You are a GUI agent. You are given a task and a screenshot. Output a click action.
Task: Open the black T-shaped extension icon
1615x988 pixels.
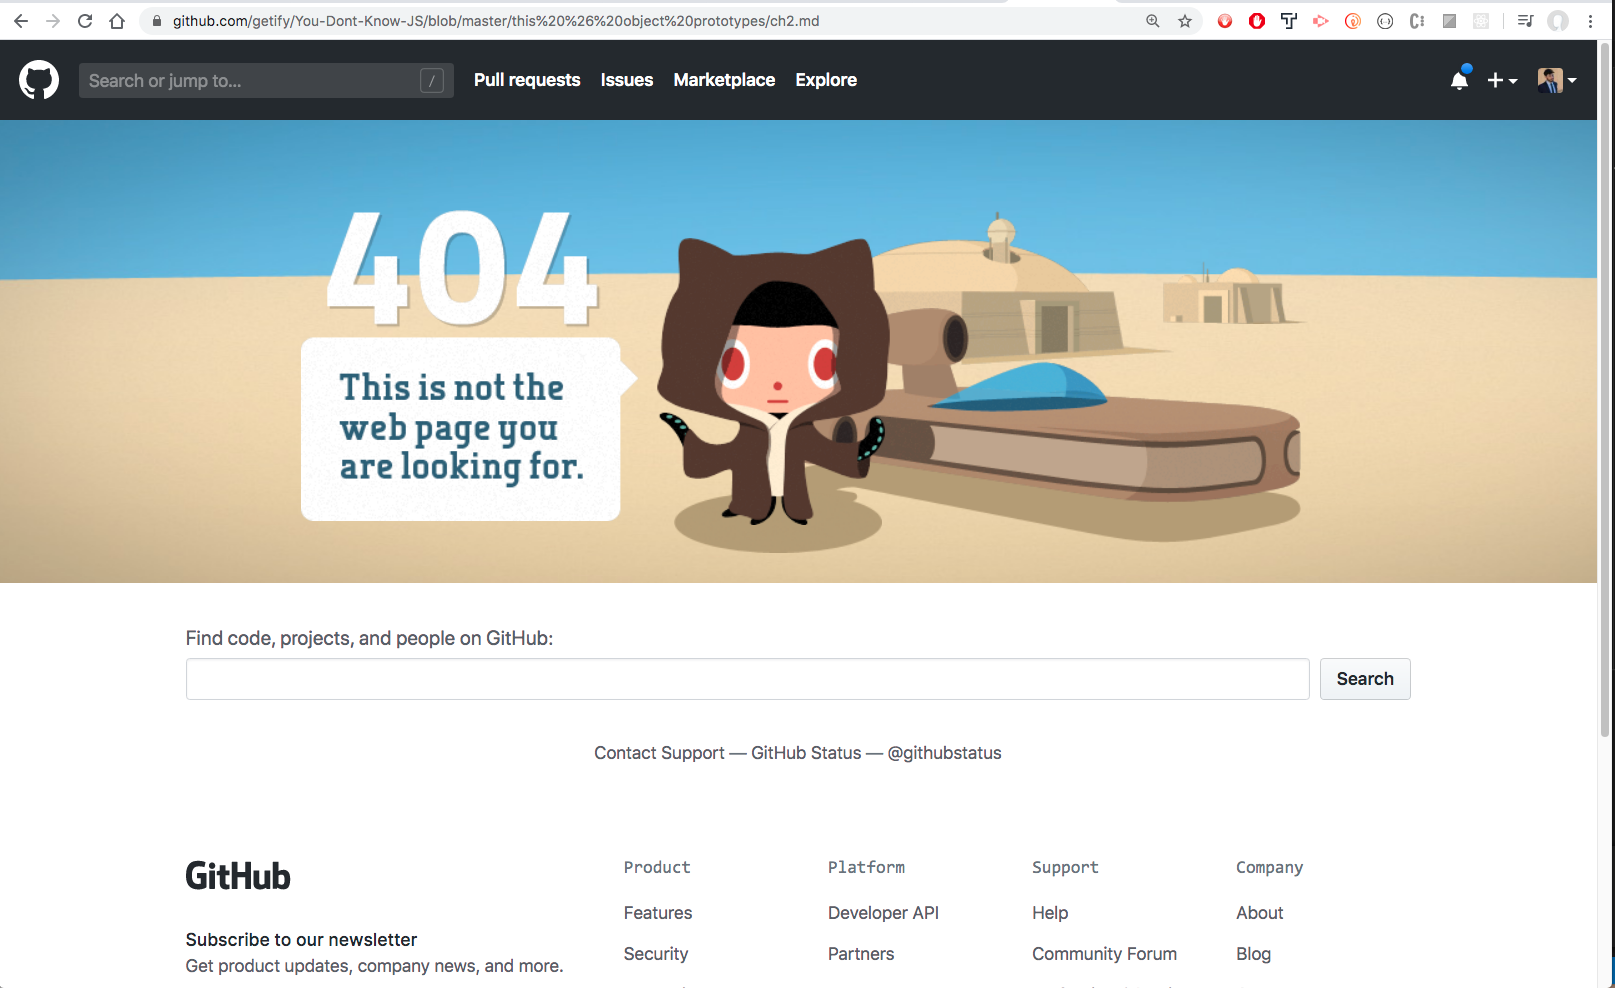(1289, 21)
